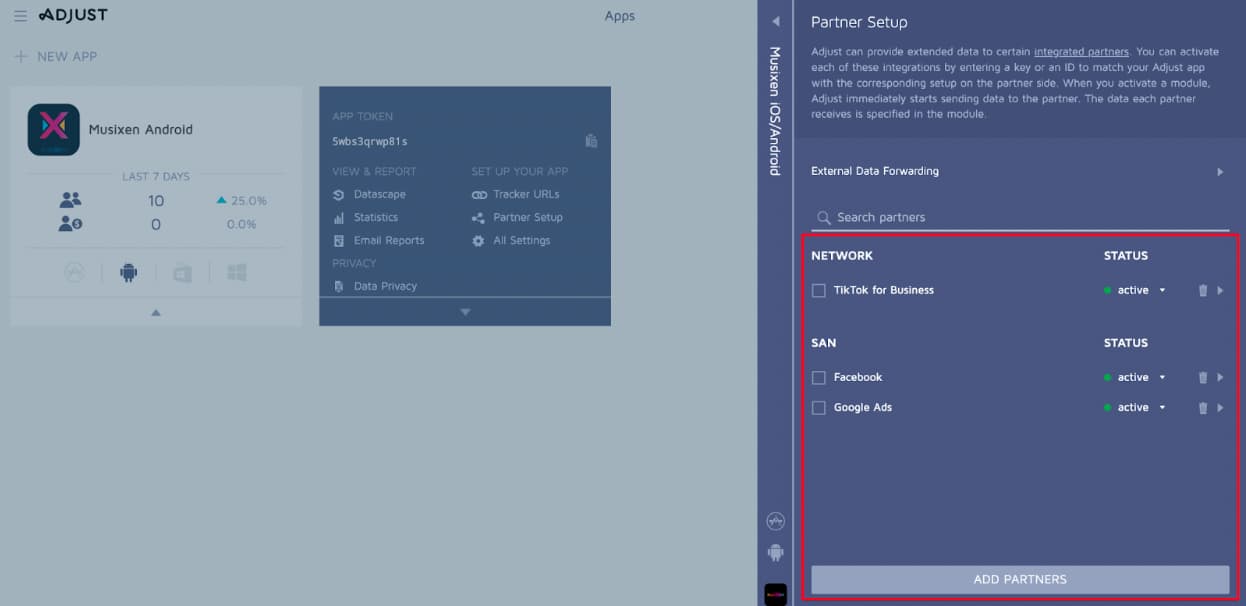This screenshot has height=606, width=1246.
Task: Copy the app token with the clipboard icon
Action: coord(591,141)
